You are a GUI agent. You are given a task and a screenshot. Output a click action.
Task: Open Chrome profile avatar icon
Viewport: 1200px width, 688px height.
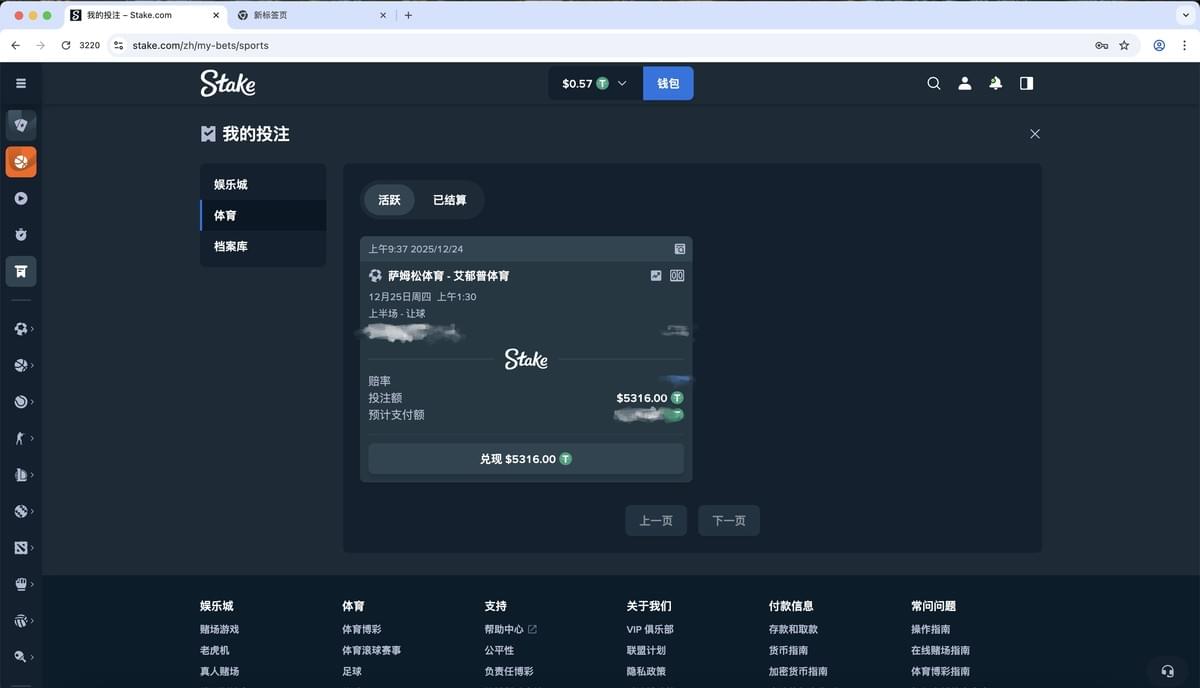1159,45
